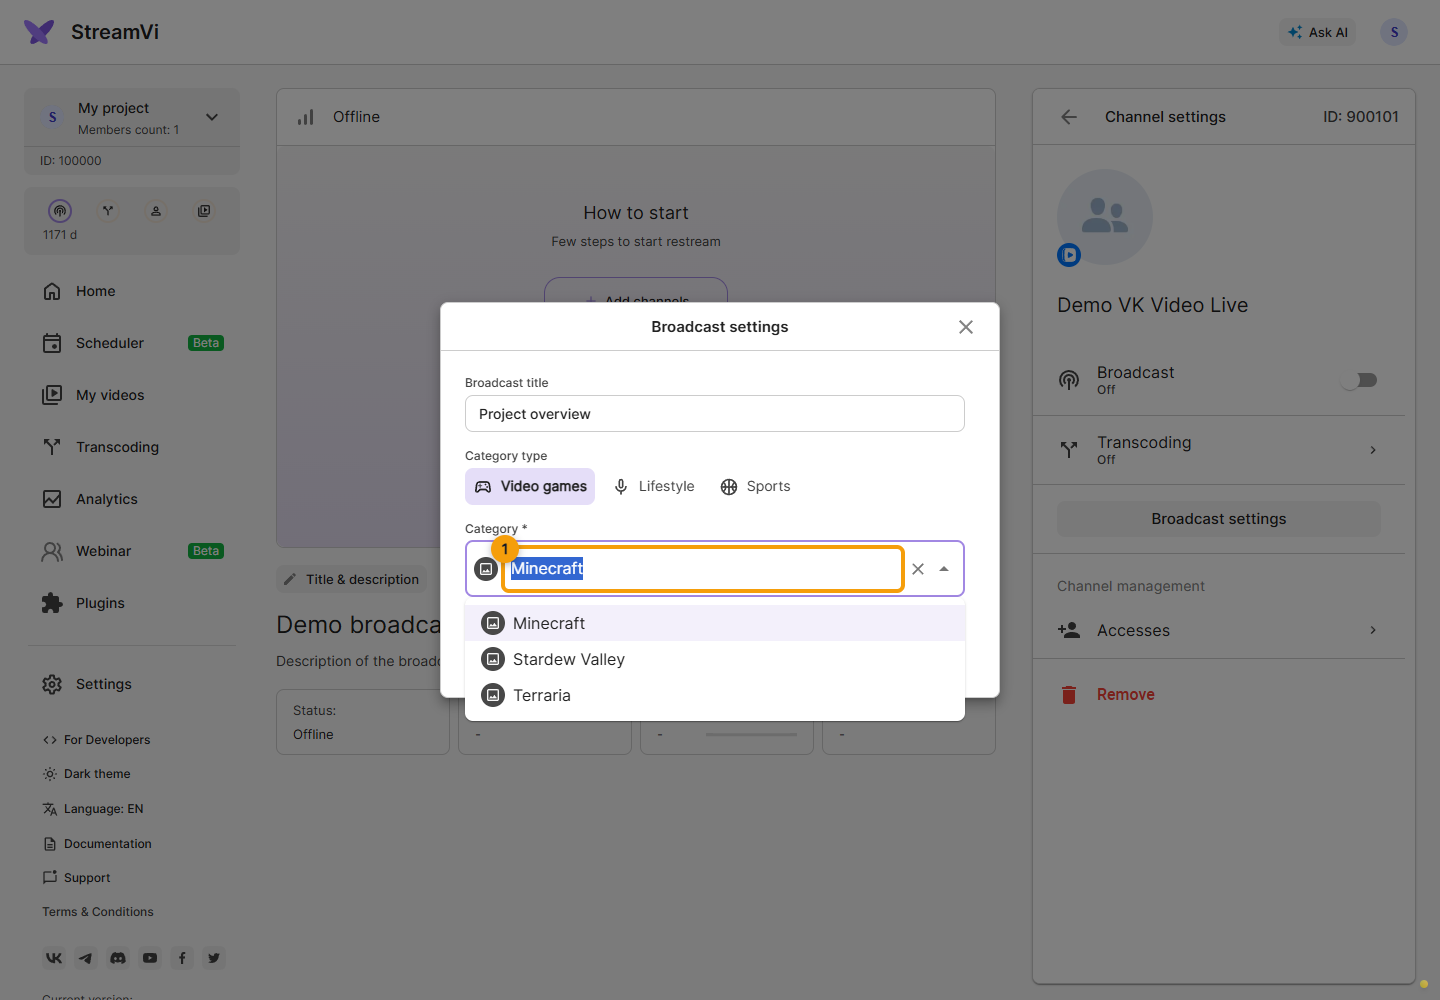The height and width of the screenshot is (1000, 1440).
Task: Collapse the Category dropdown list arrow
Action: point(944,569)
